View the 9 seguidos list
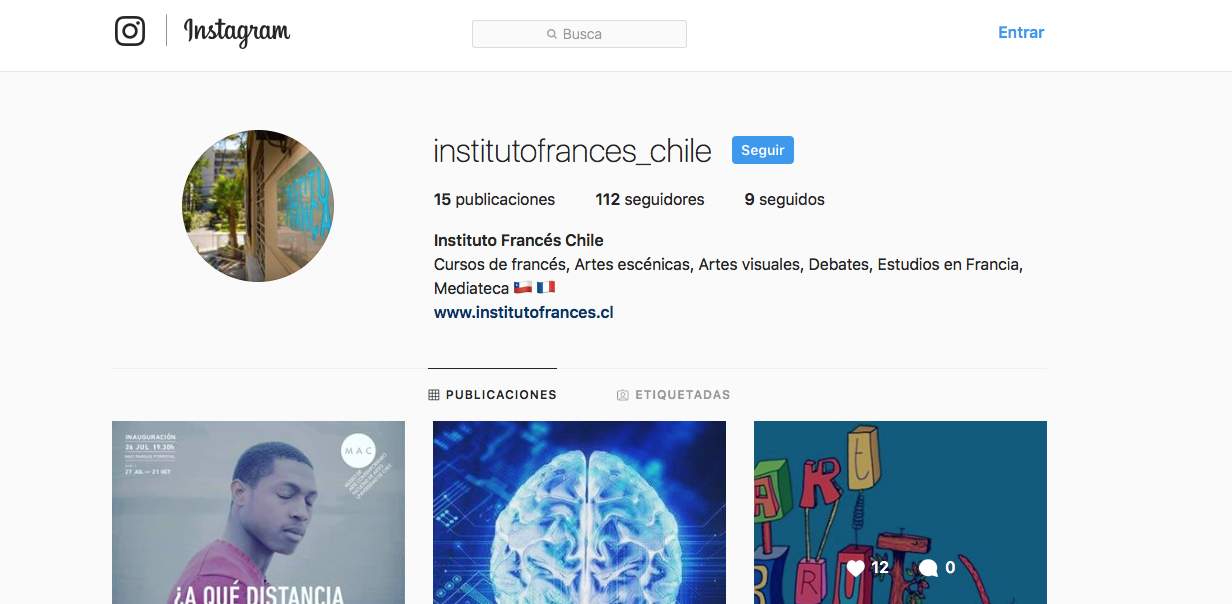This screenshot has height=604, width=1232. [x=785, y=199]
